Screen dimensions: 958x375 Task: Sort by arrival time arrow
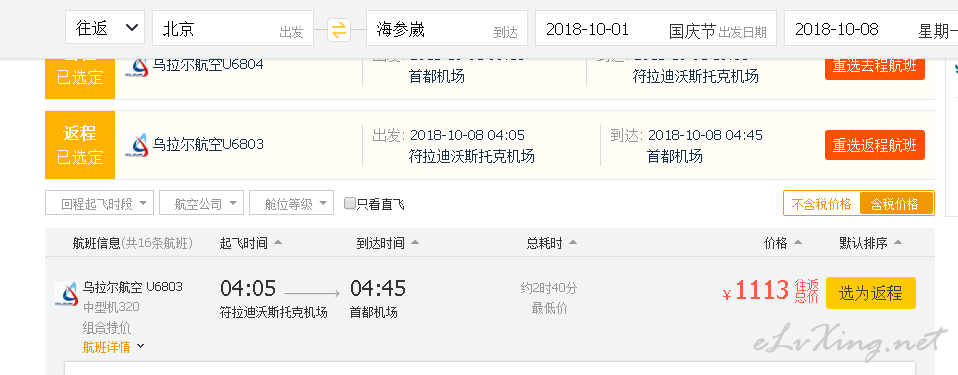[x=415, y=243]
